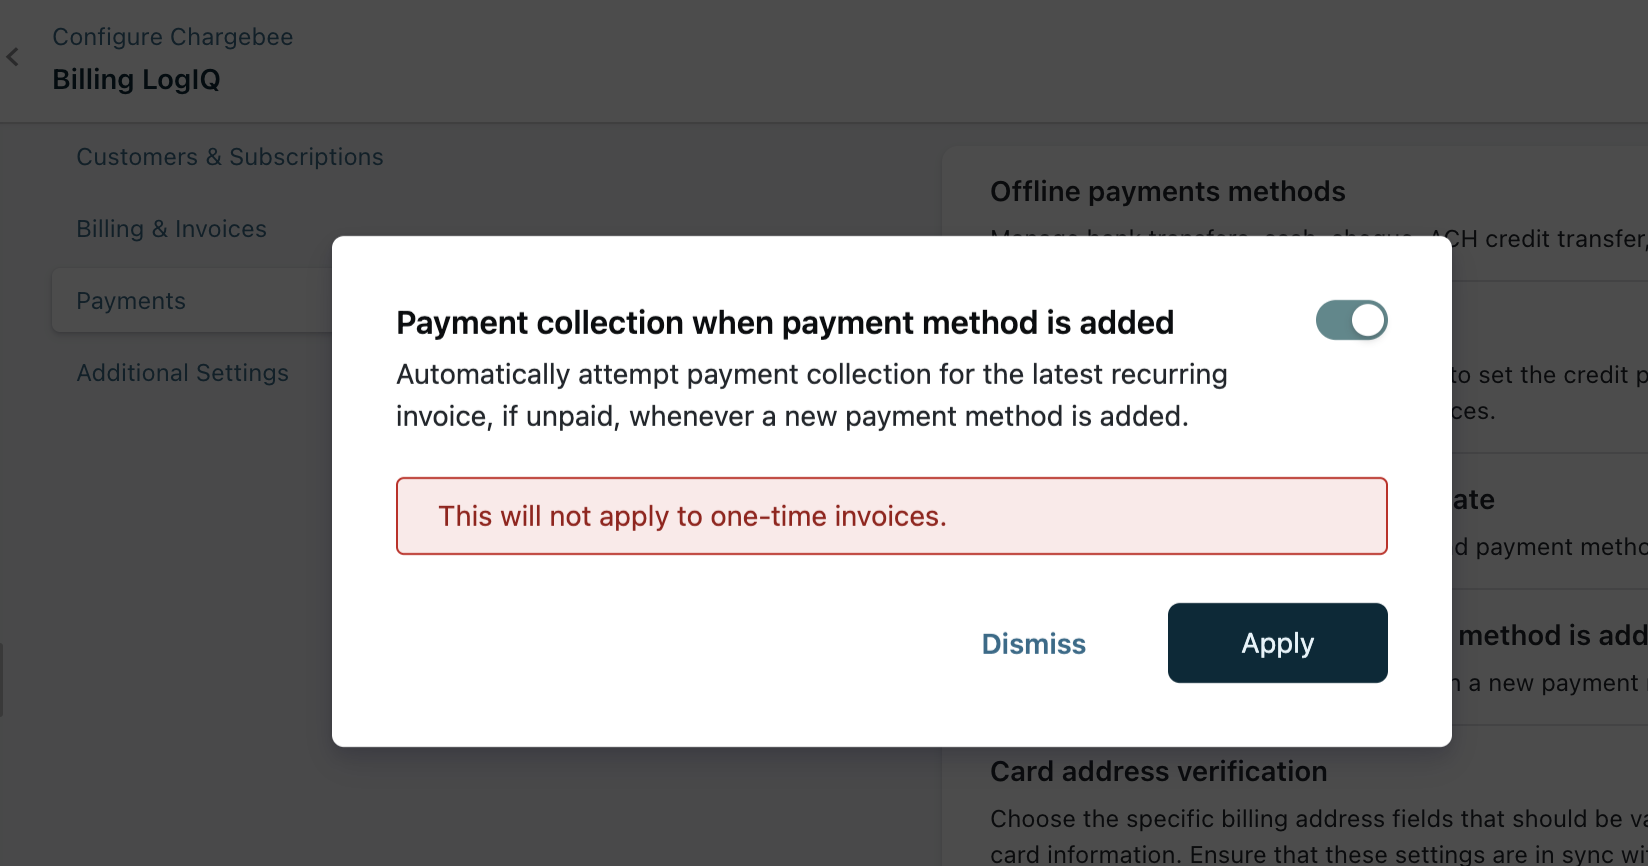Select the Payments sidebar item

point(131,301)
